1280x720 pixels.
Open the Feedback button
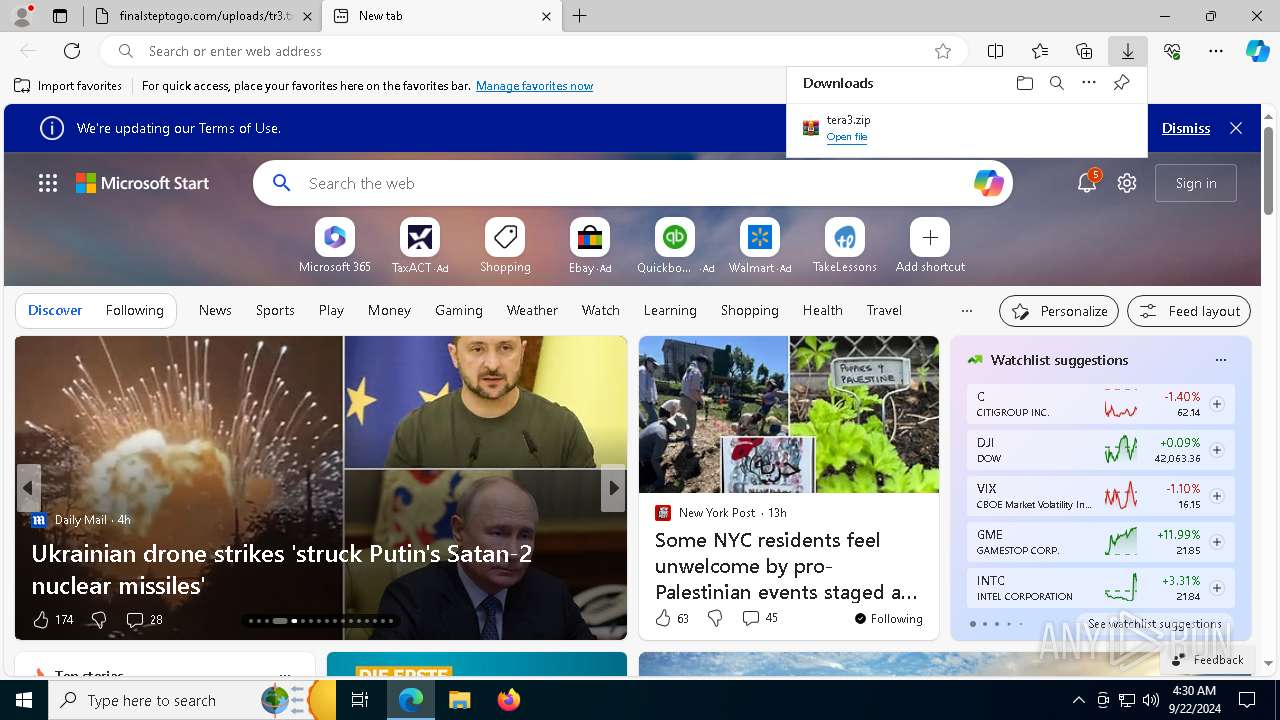(1207, 659)
